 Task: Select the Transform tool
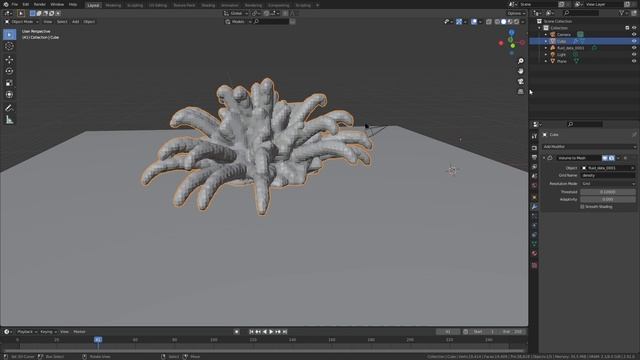(9, 94)
